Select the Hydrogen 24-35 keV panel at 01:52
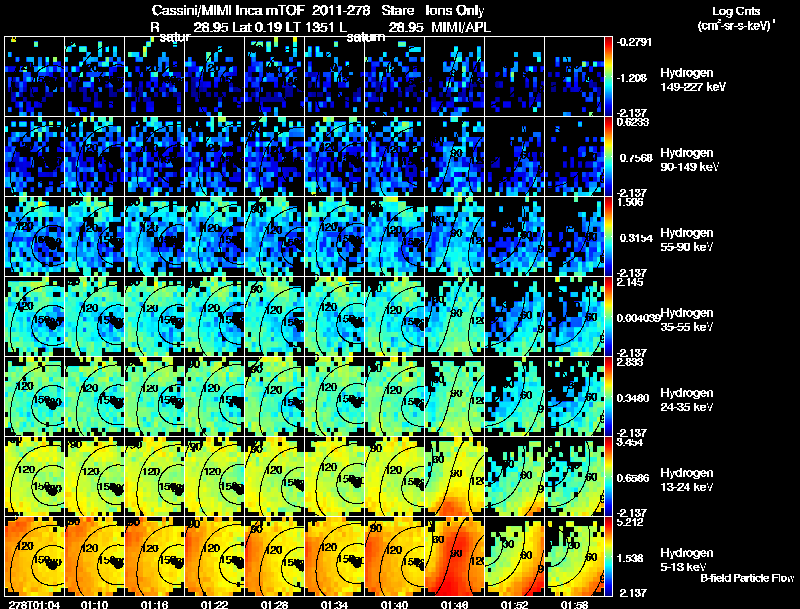800x609 pixels. click(515, 397)
